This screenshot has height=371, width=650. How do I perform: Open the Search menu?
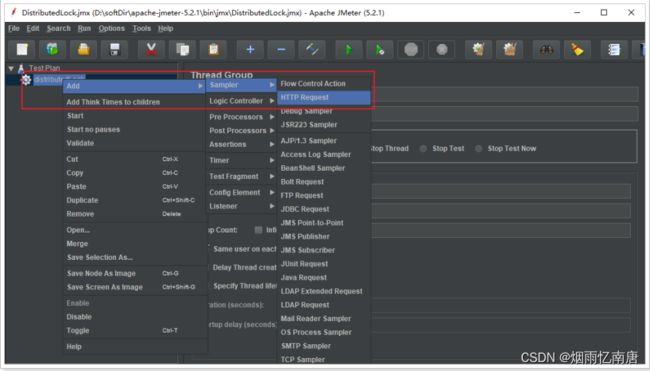(x=58, y=28)
